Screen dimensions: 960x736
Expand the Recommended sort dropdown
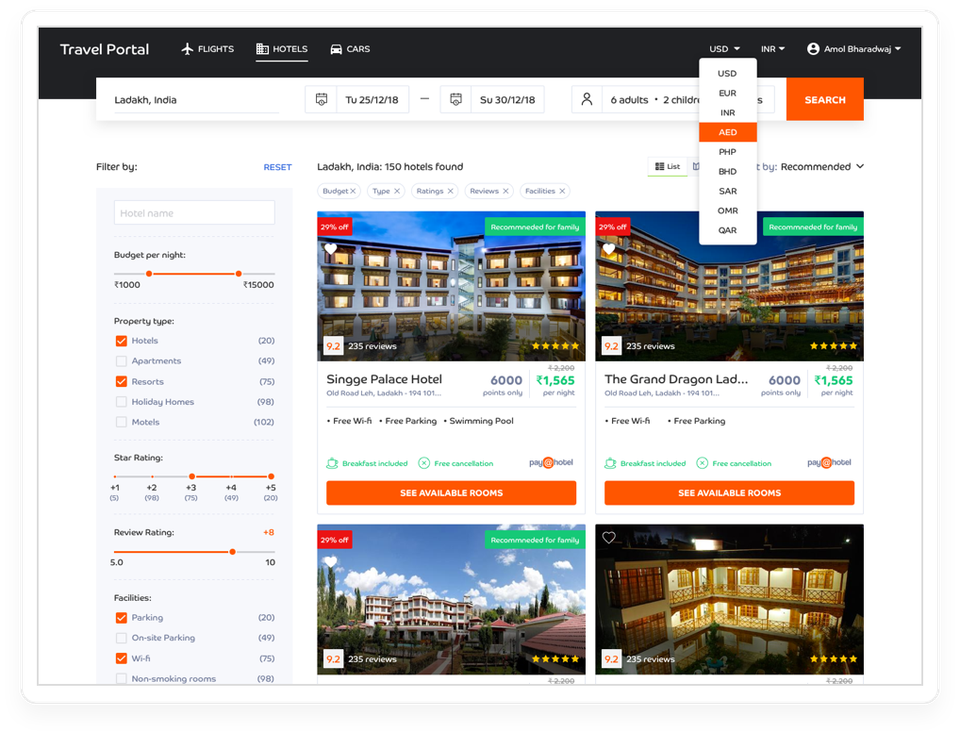(821, 167)
